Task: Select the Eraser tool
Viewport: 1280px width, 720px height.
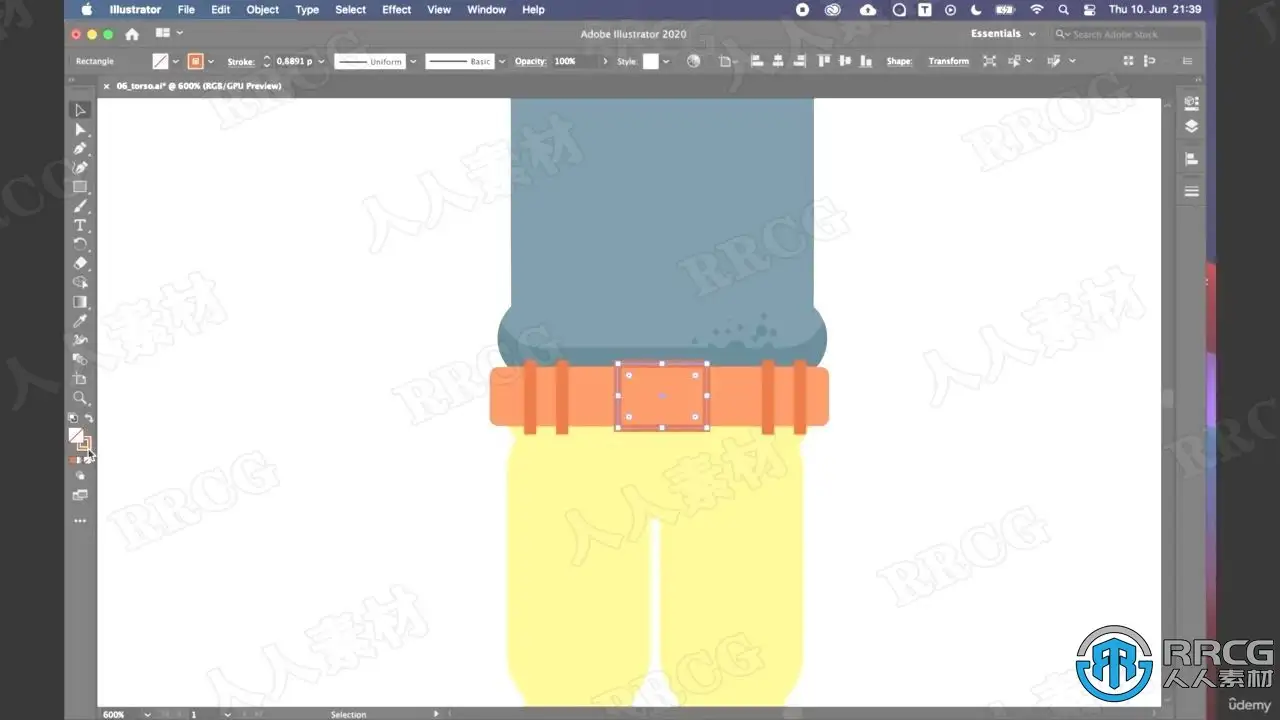Action: pyautogui.click(x=80, y=263)
